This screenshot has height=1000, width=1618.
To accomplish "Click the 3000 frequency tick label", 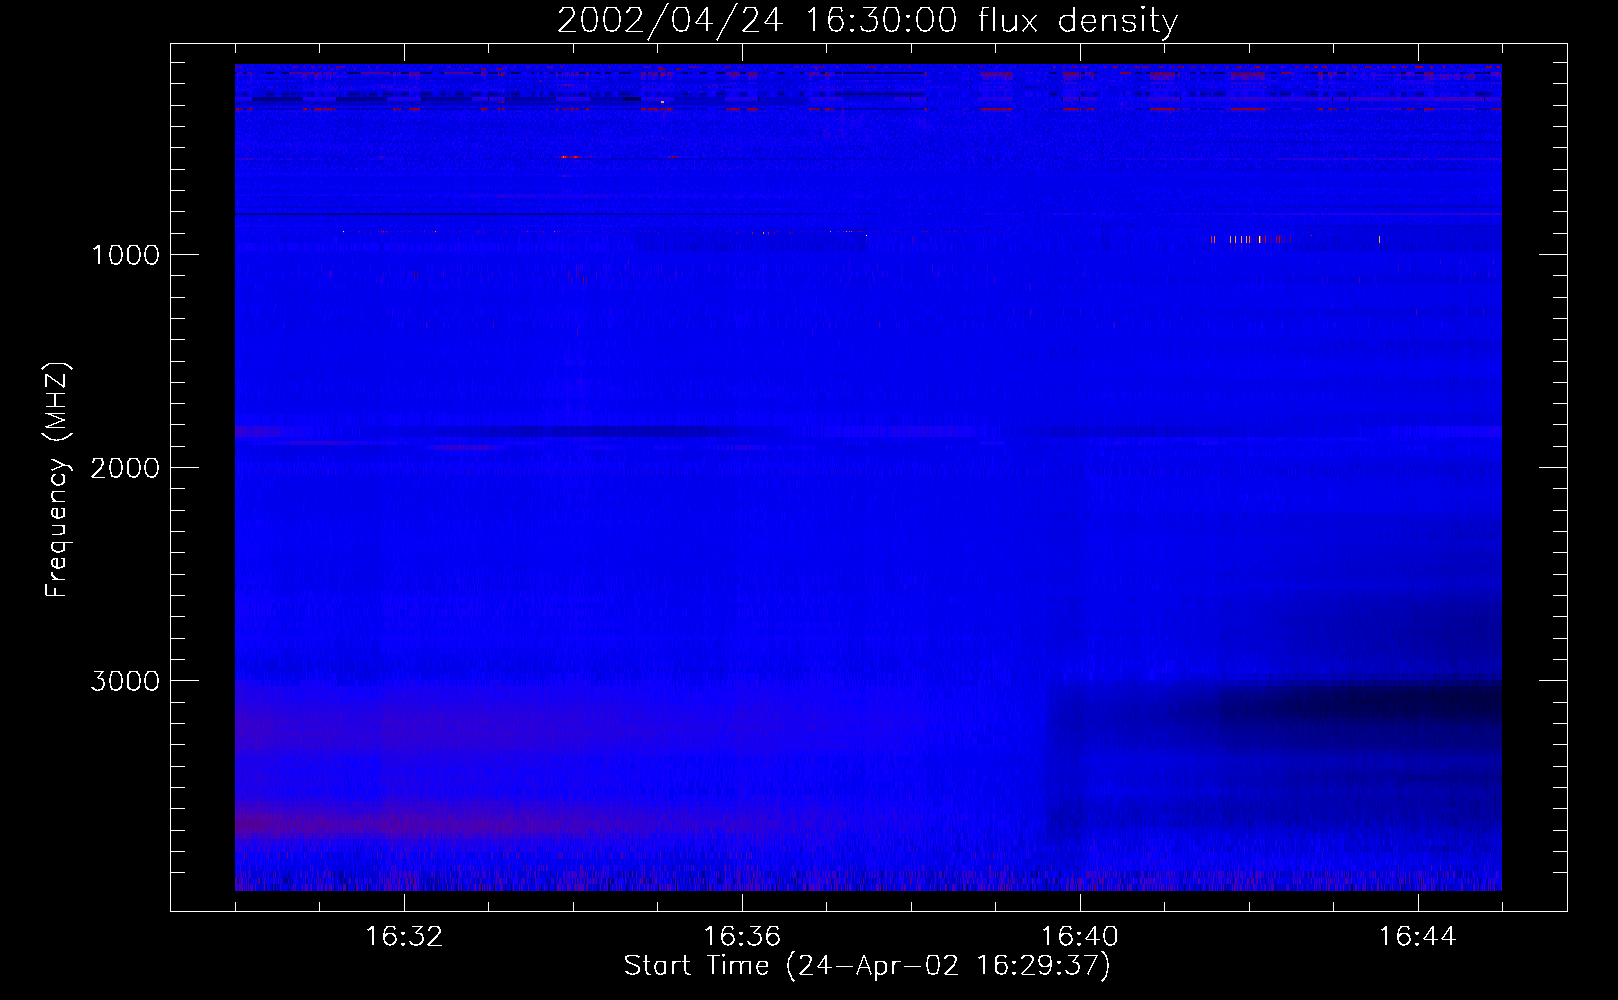I will 125,681.
